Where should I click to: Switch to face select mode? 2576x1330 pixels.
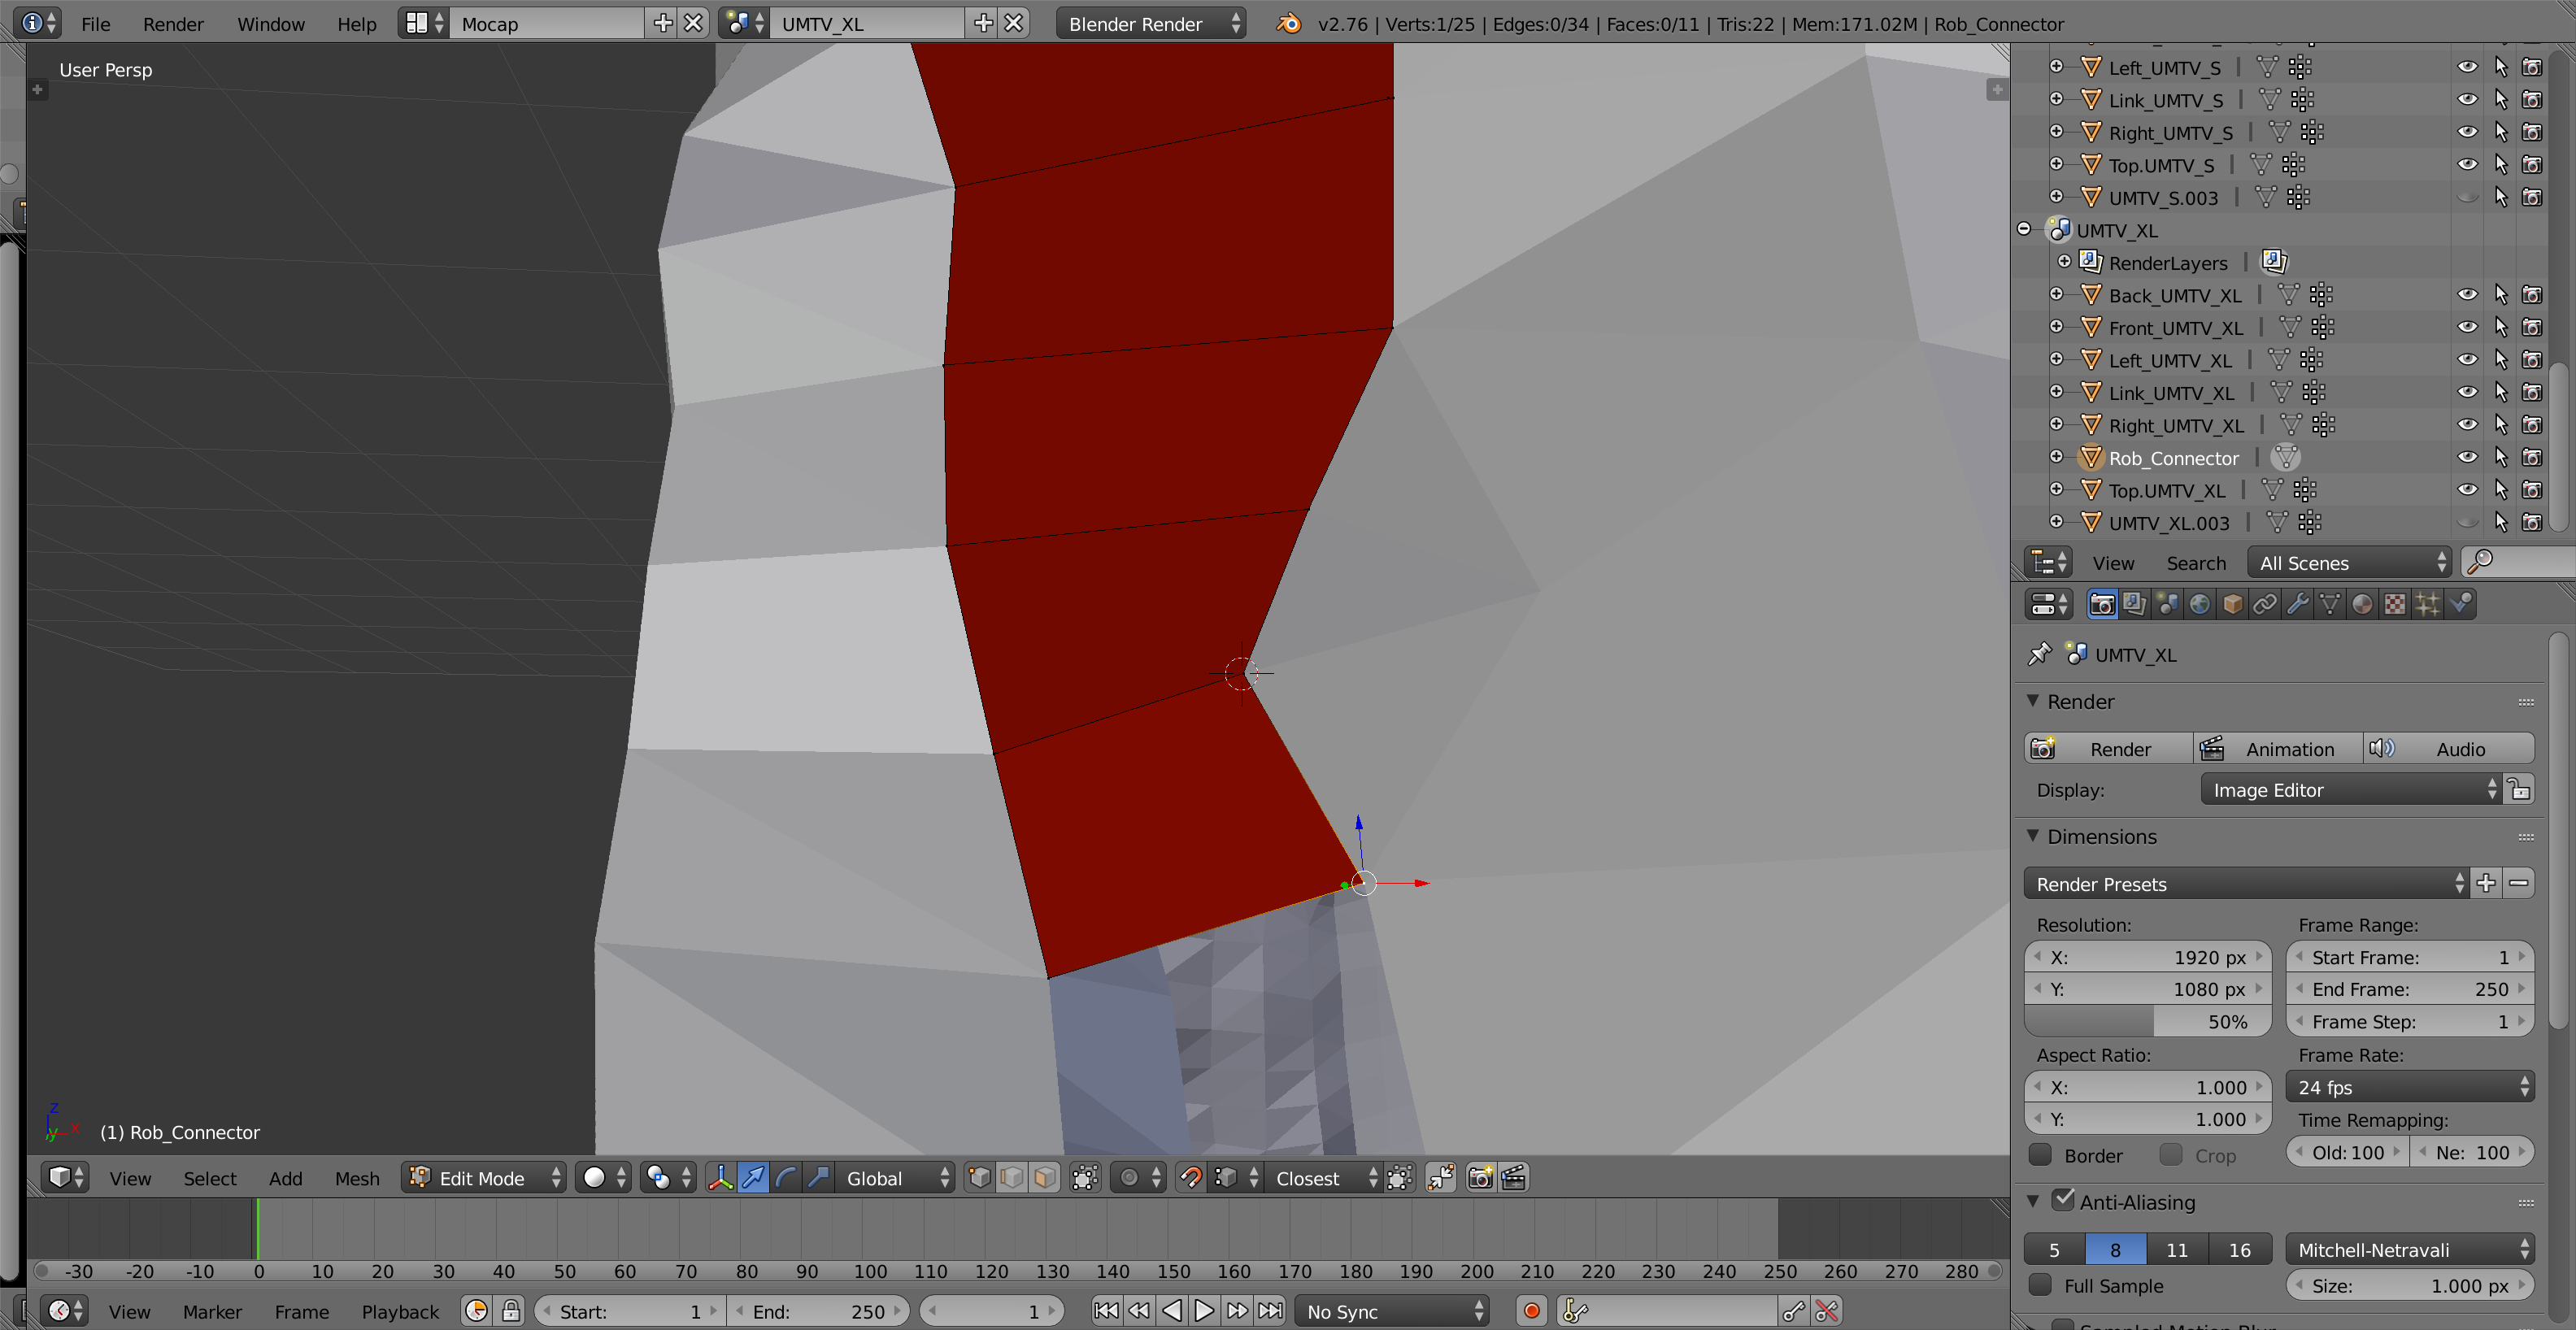coord(1045,1178)
